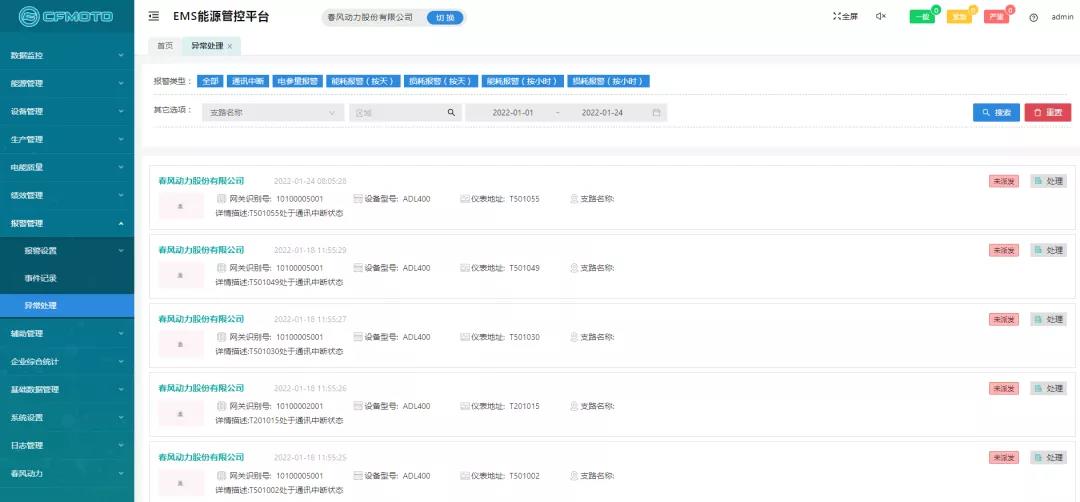Click 处理 for T201015 alarm
This screenshot has width=1080, height=502.
[x=1048, y=388]
